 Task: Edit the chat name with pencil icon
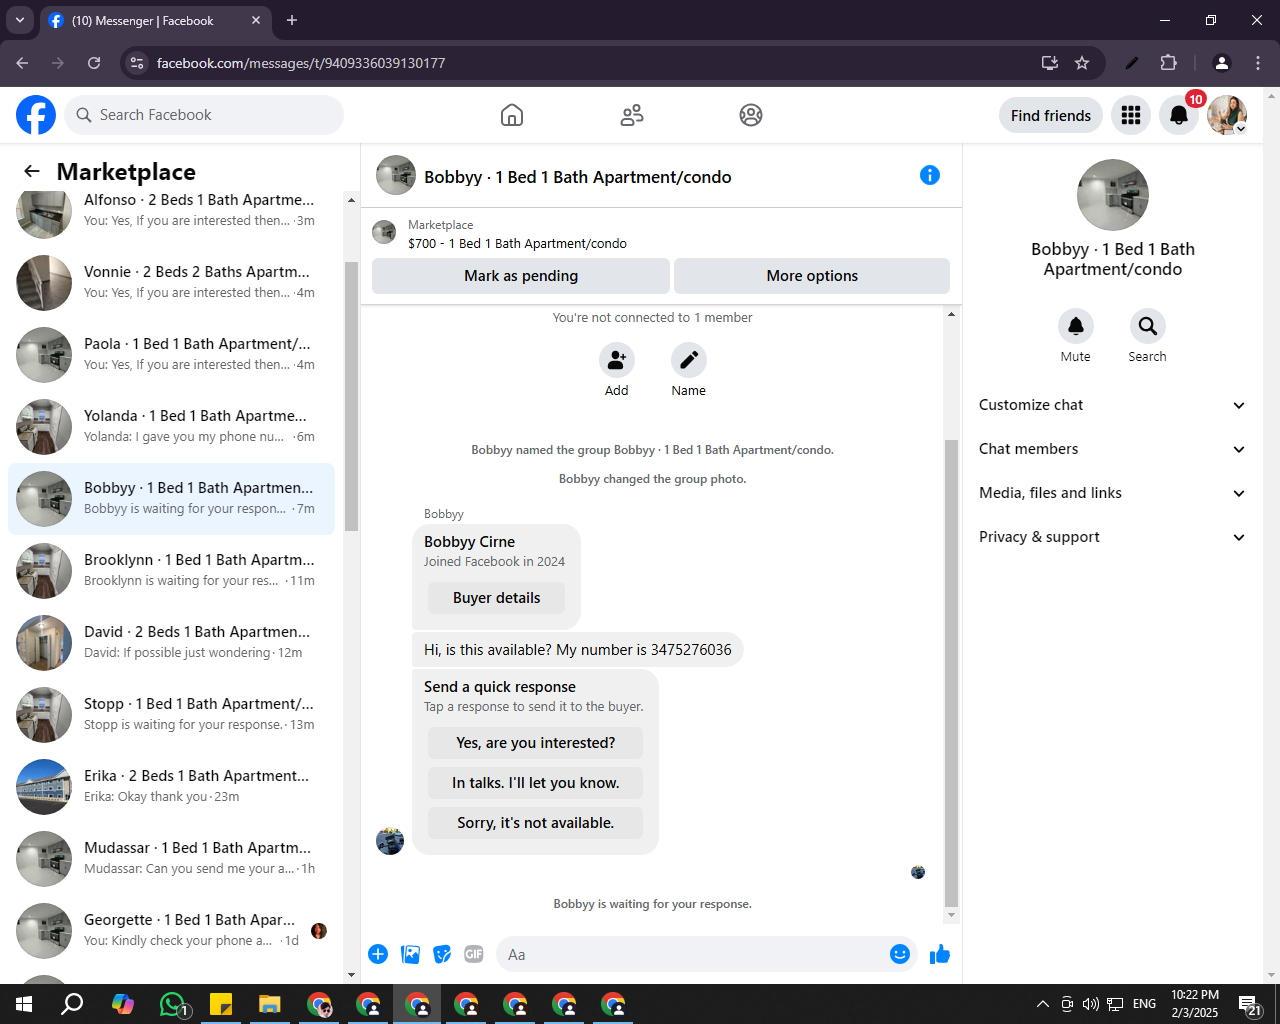click(689, 360)
